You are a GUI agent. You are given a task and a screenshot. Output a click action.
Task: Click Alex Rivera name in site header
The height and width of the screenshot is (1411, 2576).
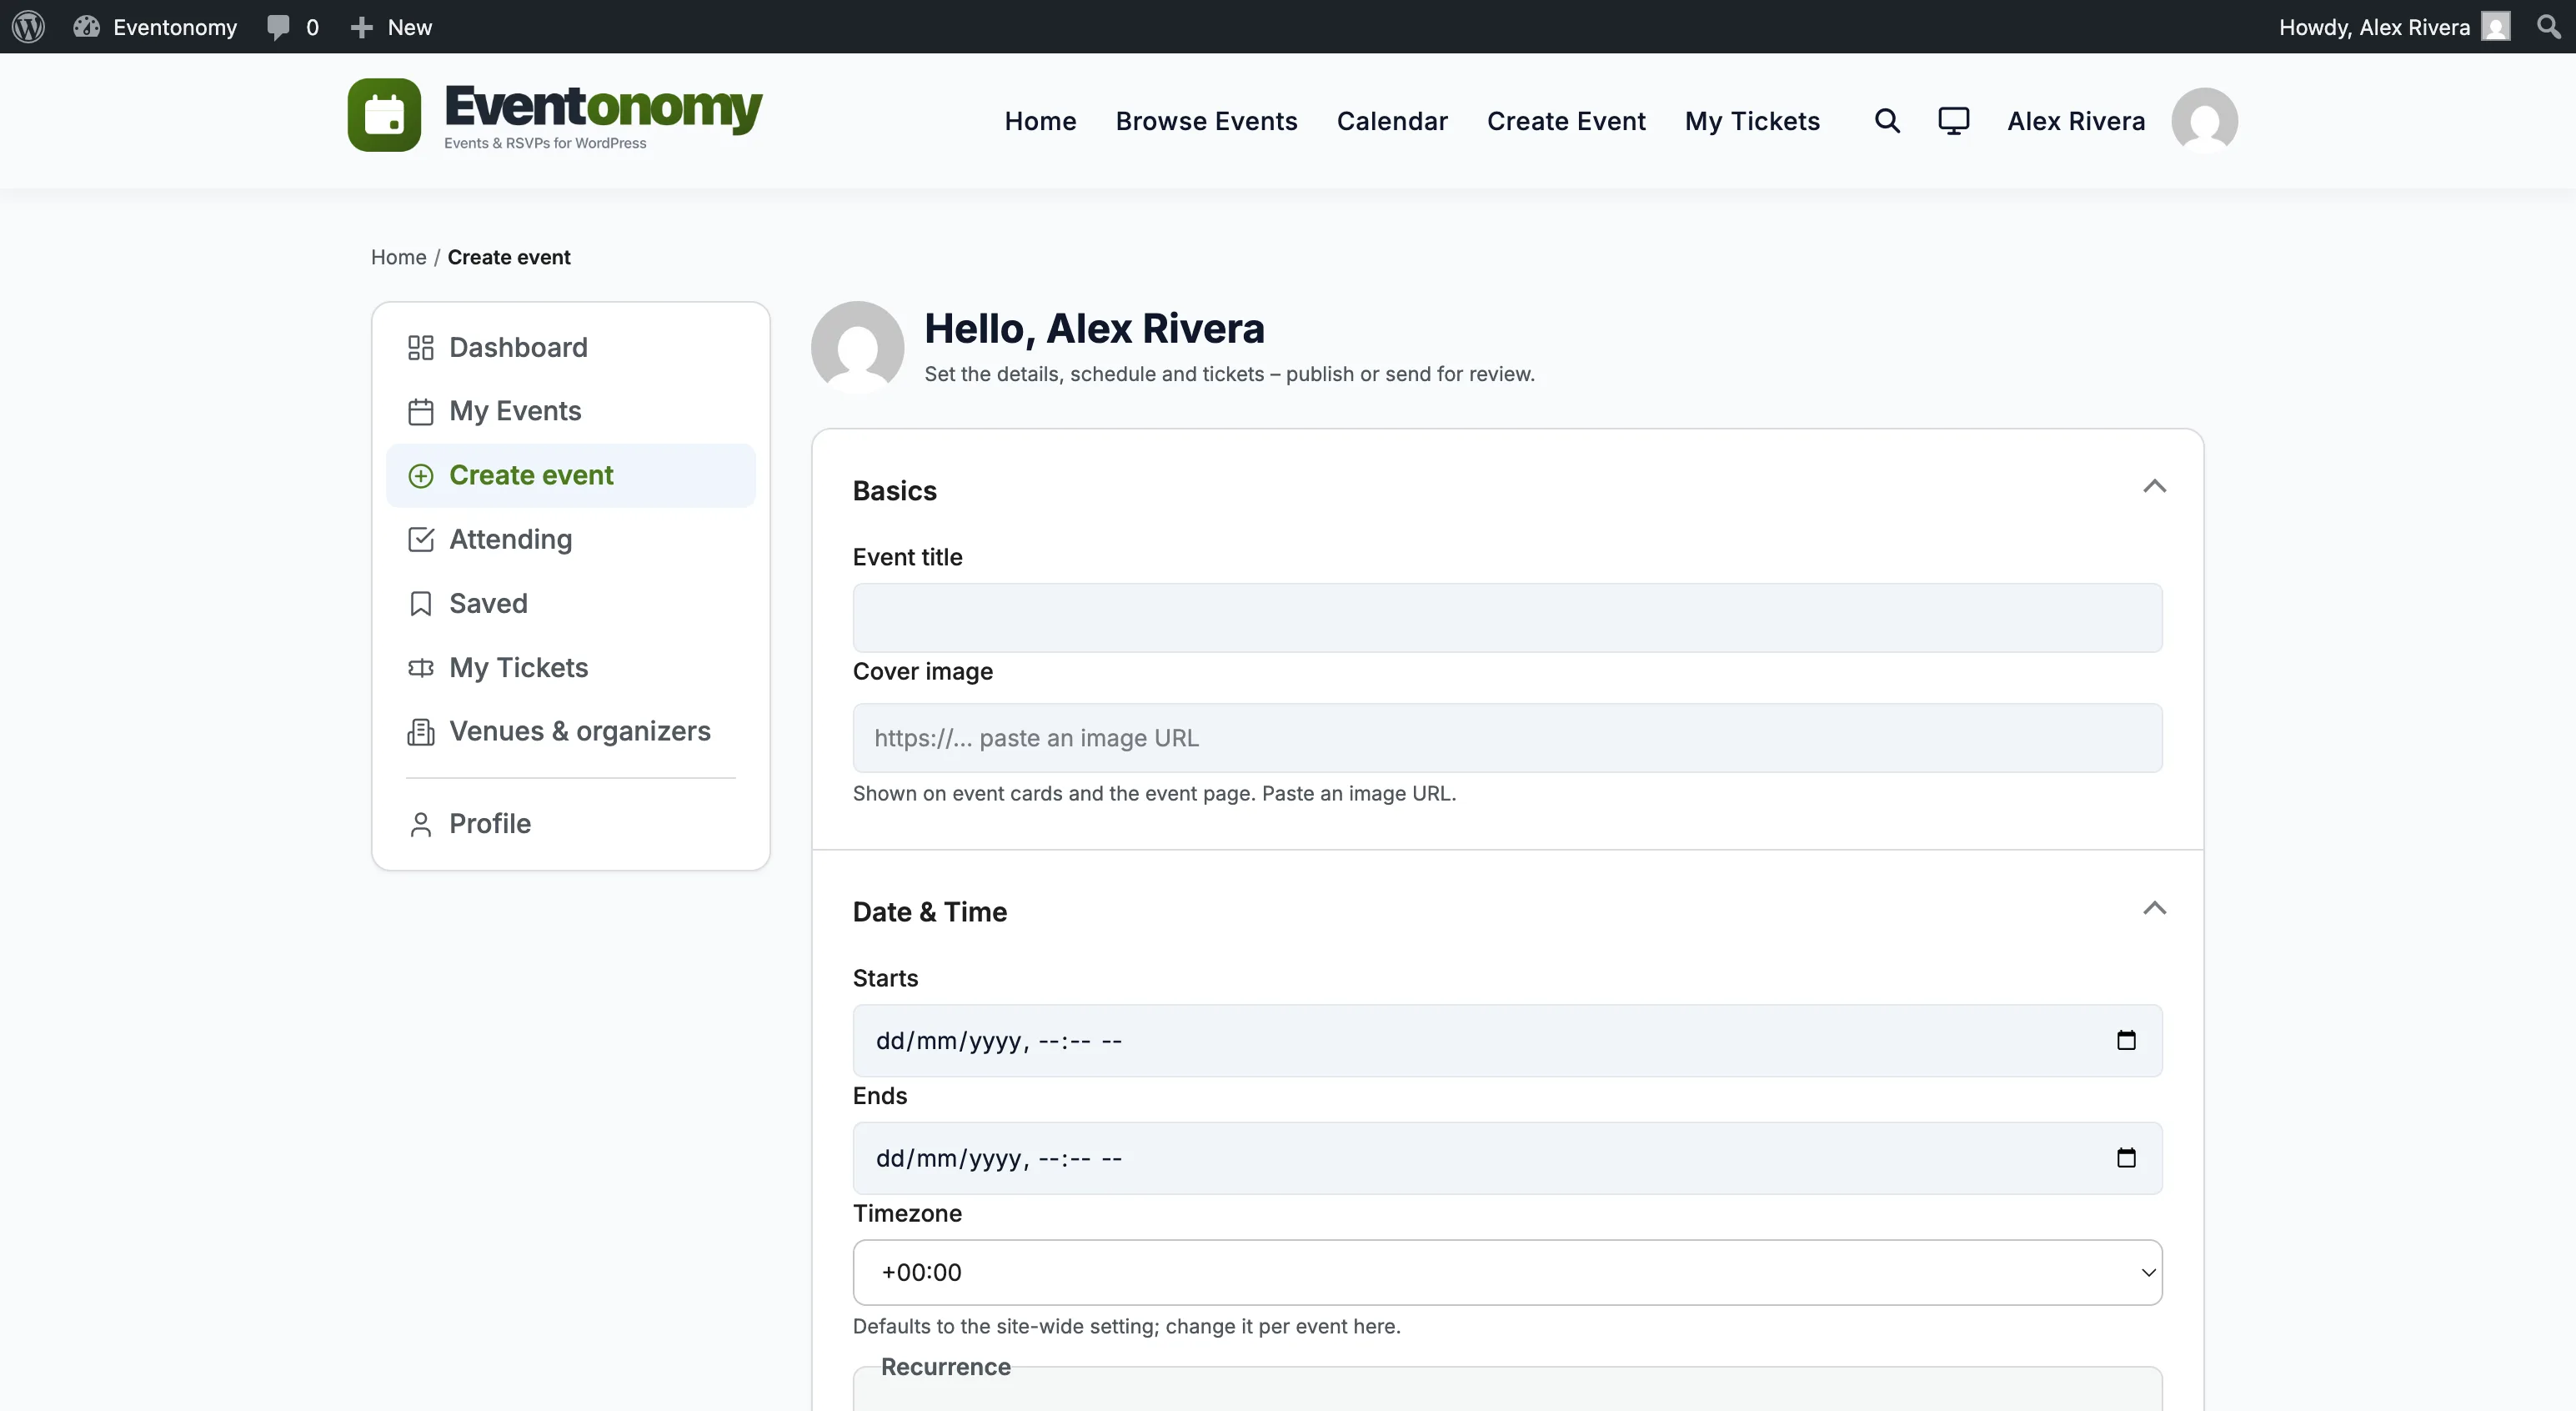tap(2076, 121)
